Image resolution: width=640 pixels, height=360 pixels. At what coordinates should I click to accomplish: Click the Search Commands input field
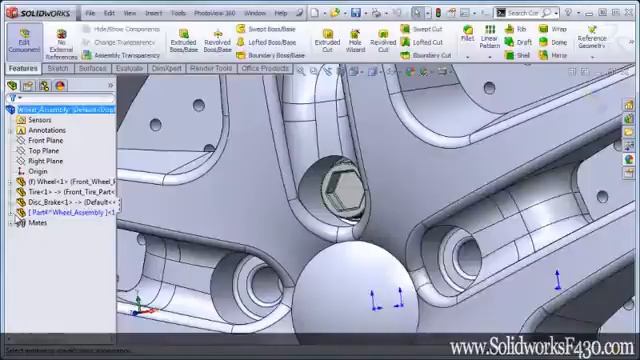(524, 13)
